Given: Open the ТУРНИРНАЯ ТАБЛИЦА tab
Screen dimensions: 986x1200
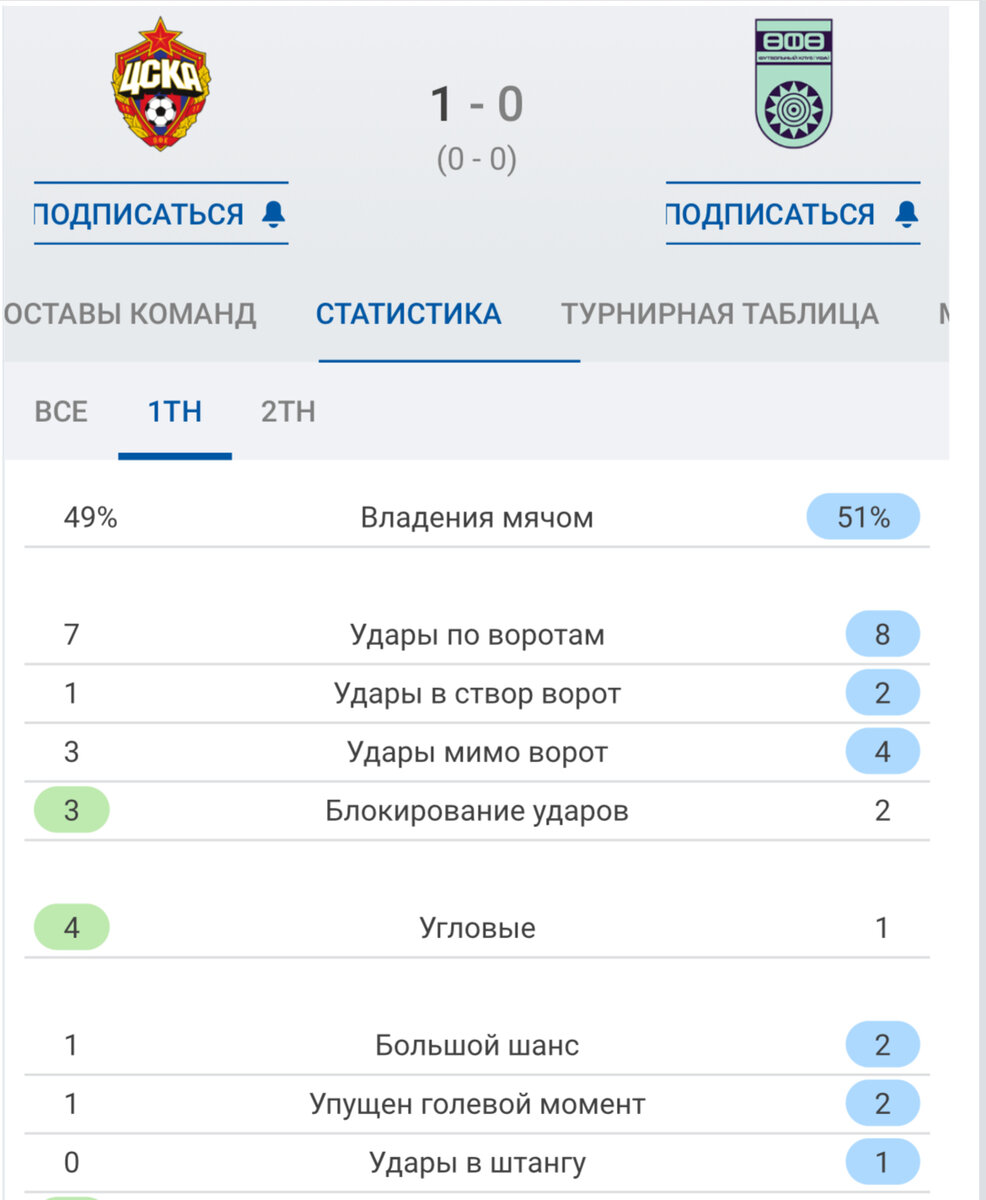Looking at the screenshot, I should [x=723, y=313].
